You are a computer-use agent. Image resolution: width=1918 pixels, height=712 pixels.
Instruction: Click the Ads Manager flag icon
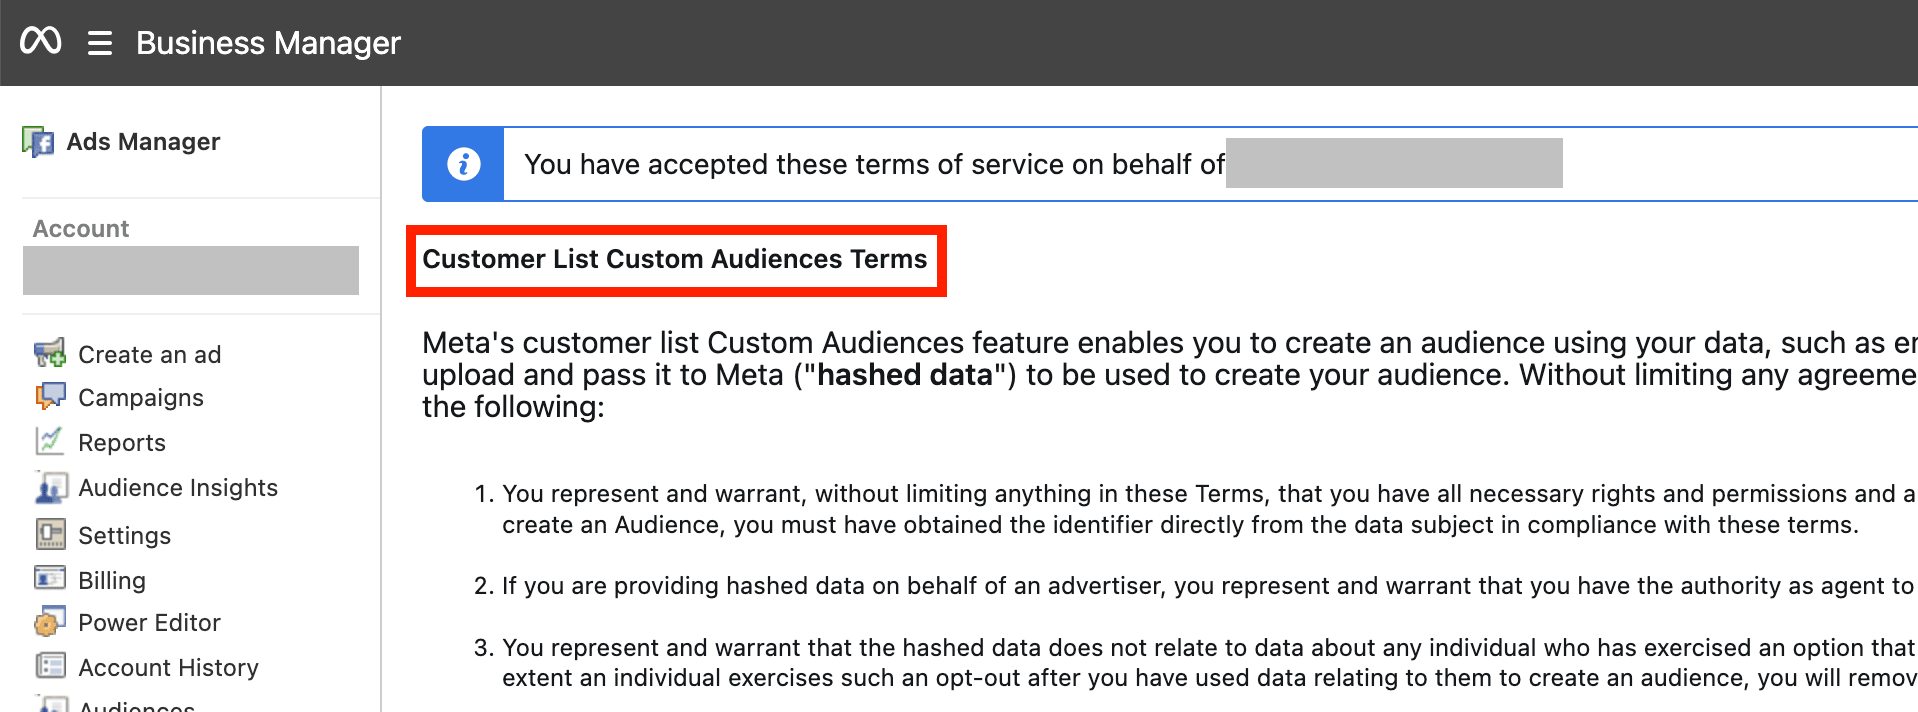38,142
